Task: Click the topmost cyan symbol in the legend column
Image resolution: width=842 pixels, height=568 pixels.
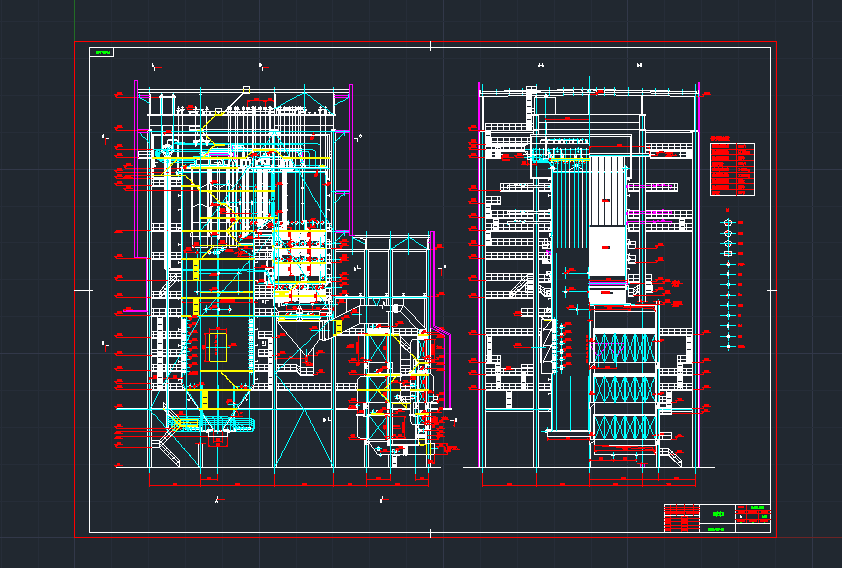Action: tap(728, 222)
